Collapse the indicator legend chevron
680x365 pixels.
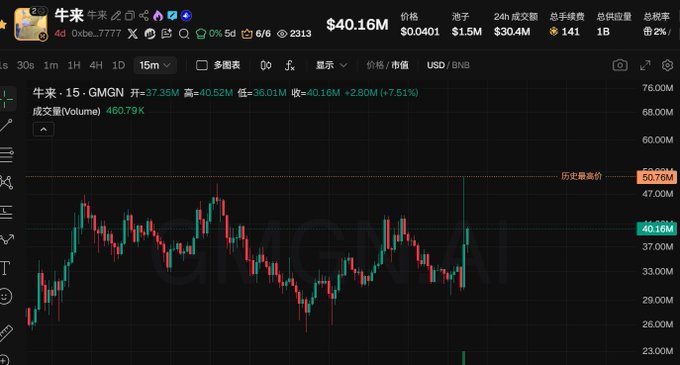pyautogui.click(x=43, y=130)
